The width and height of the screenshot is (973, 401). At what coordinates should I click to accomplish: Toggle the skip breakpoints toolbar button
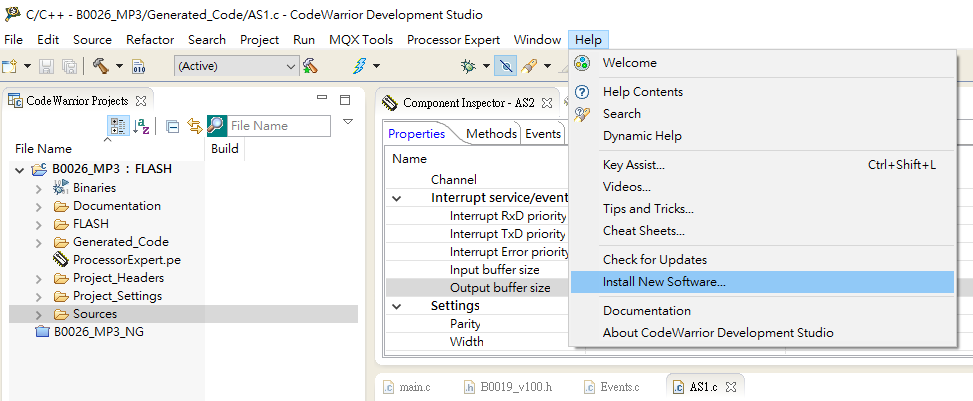coord(507,66)
